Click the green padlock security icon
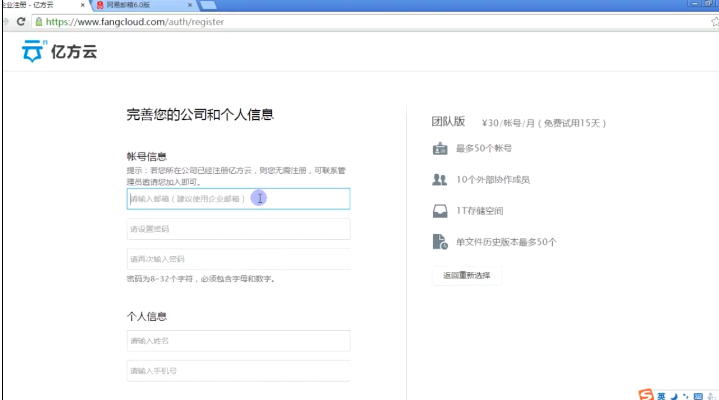The image size is (719, 400). click(39, 22)
